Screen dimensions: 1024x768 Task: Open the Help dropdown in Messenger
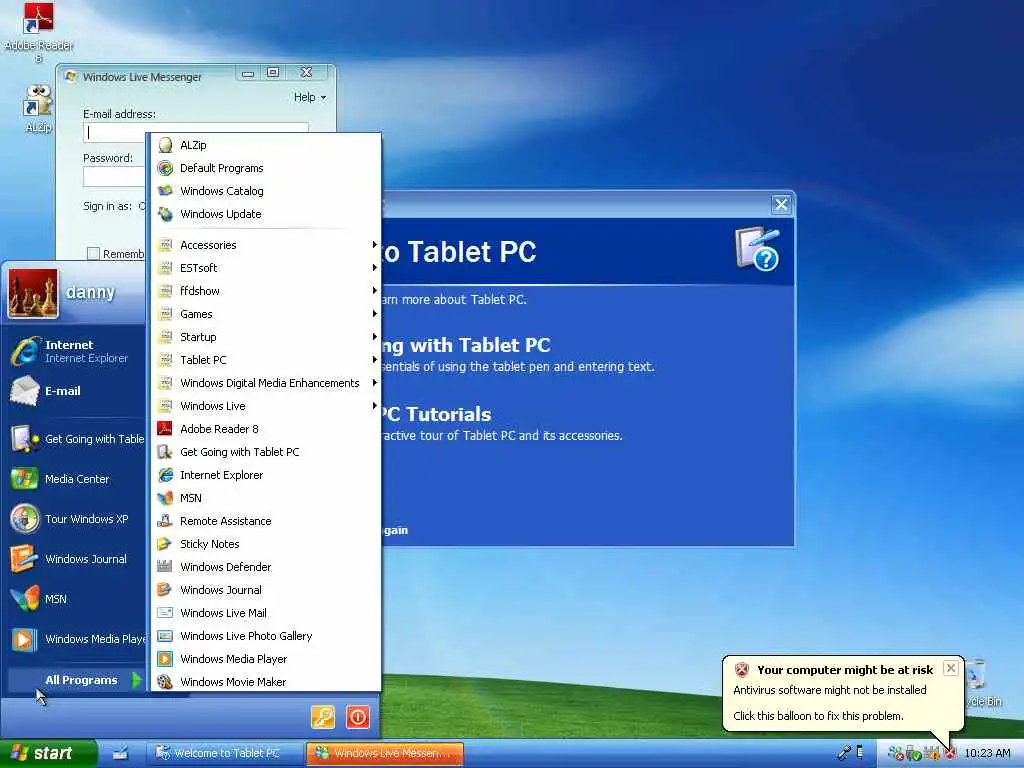coord(310,97)
